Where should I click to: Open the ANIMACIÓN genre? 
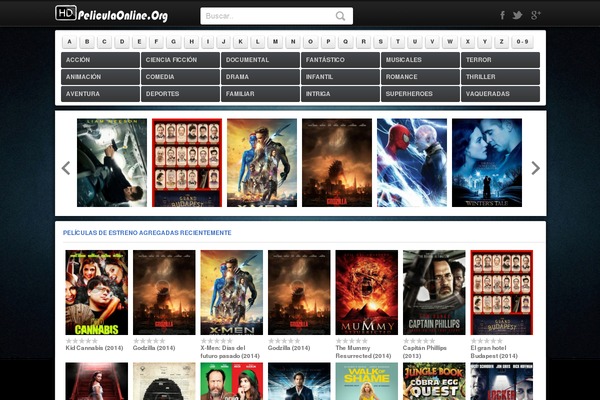coord(100,77)
